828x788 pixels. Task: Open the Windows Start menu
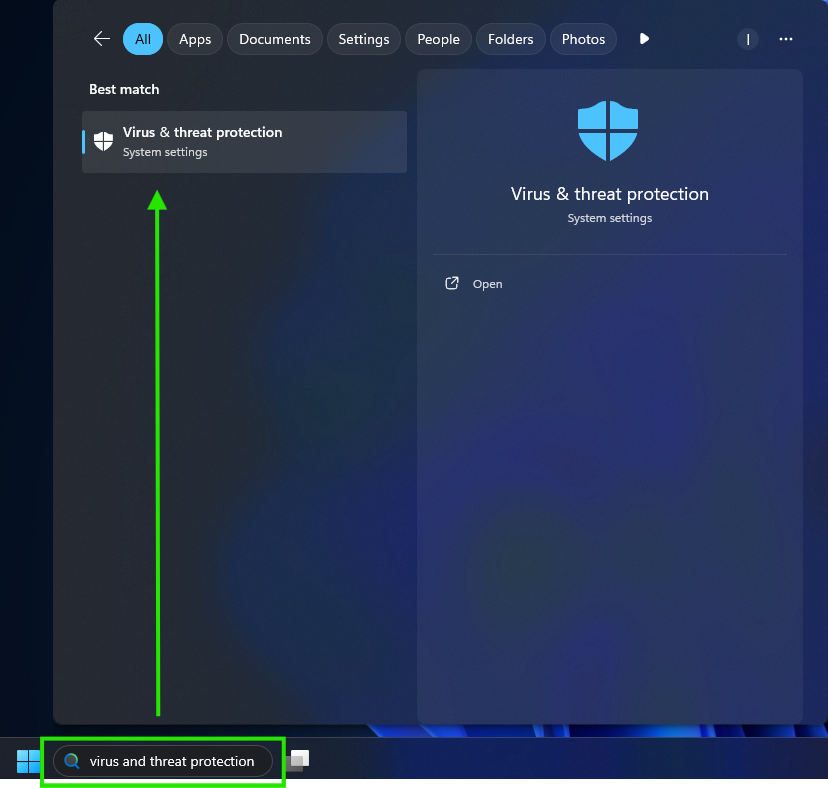pos(28,761)
